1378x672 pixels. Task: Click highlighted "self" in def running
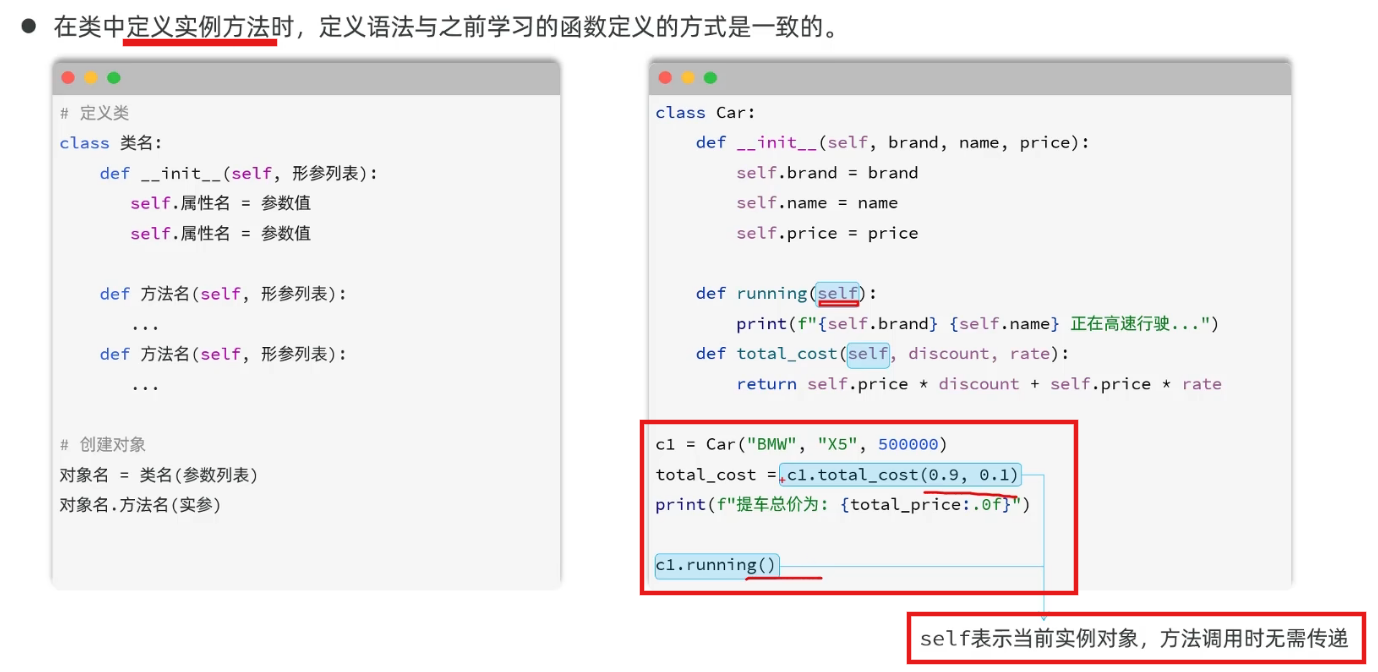click(x=837, y=293)
